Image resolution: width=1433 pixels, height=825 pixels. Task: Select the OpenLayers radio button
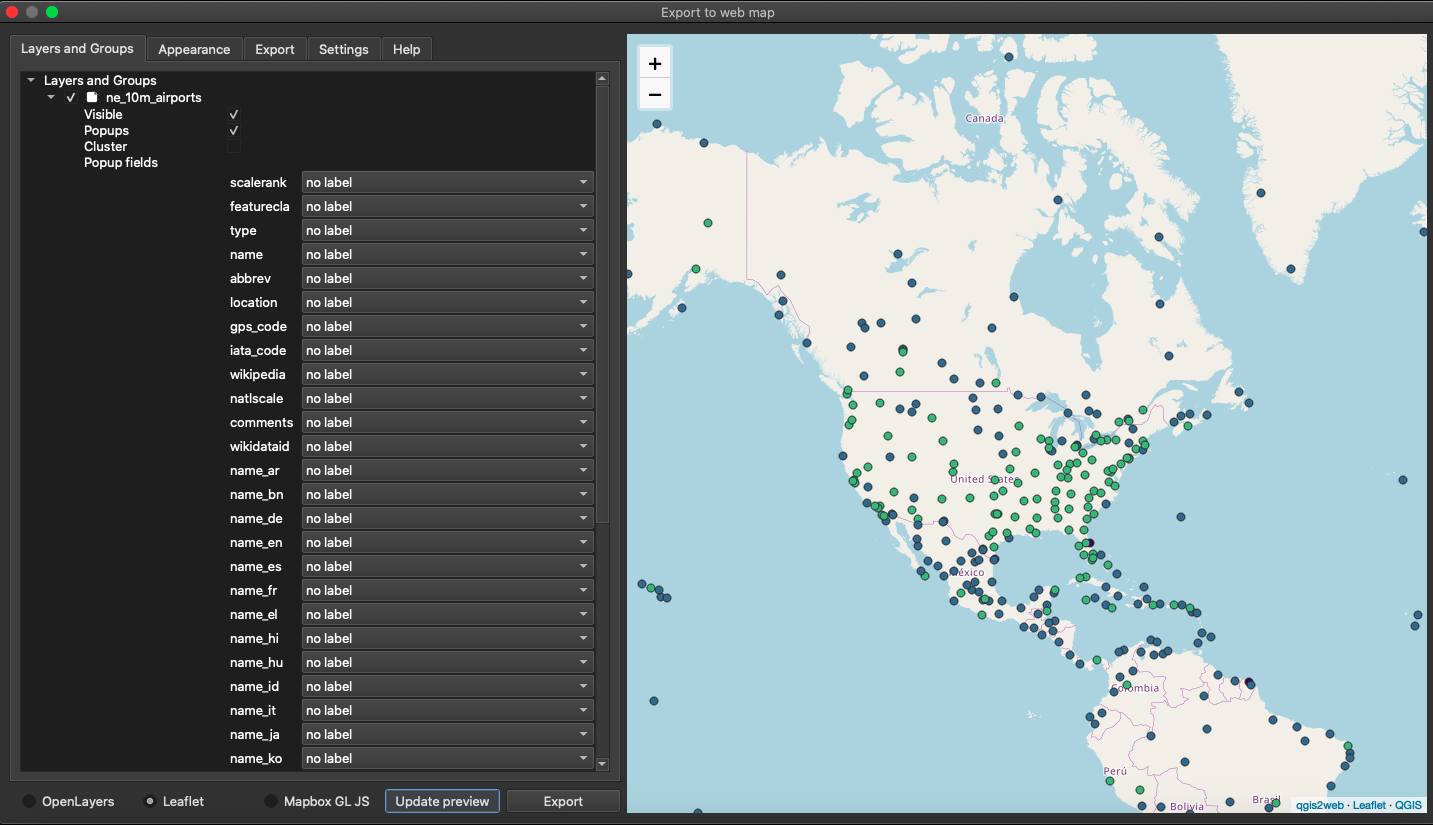pyautogui.click(x=30, y=801)
